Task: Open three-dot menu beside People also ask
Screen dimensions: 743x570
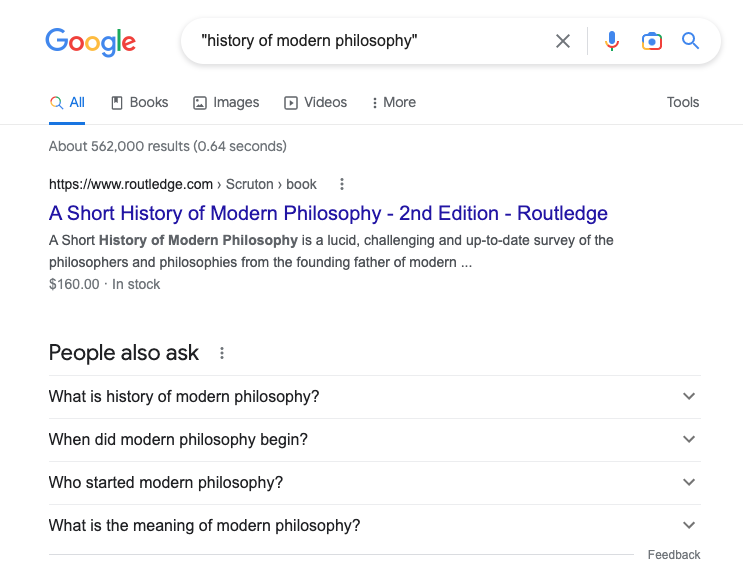Action: click(222, 353)
